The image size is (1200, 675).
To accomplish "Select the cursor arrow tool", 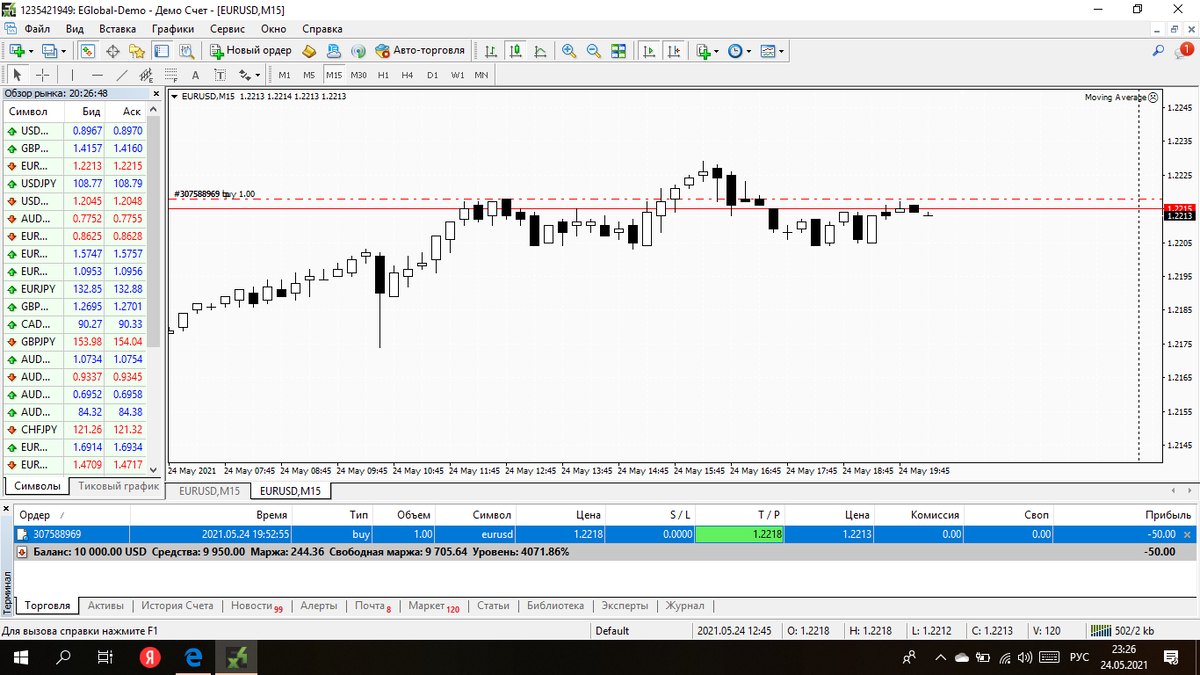I will click(x=18, y=75).
